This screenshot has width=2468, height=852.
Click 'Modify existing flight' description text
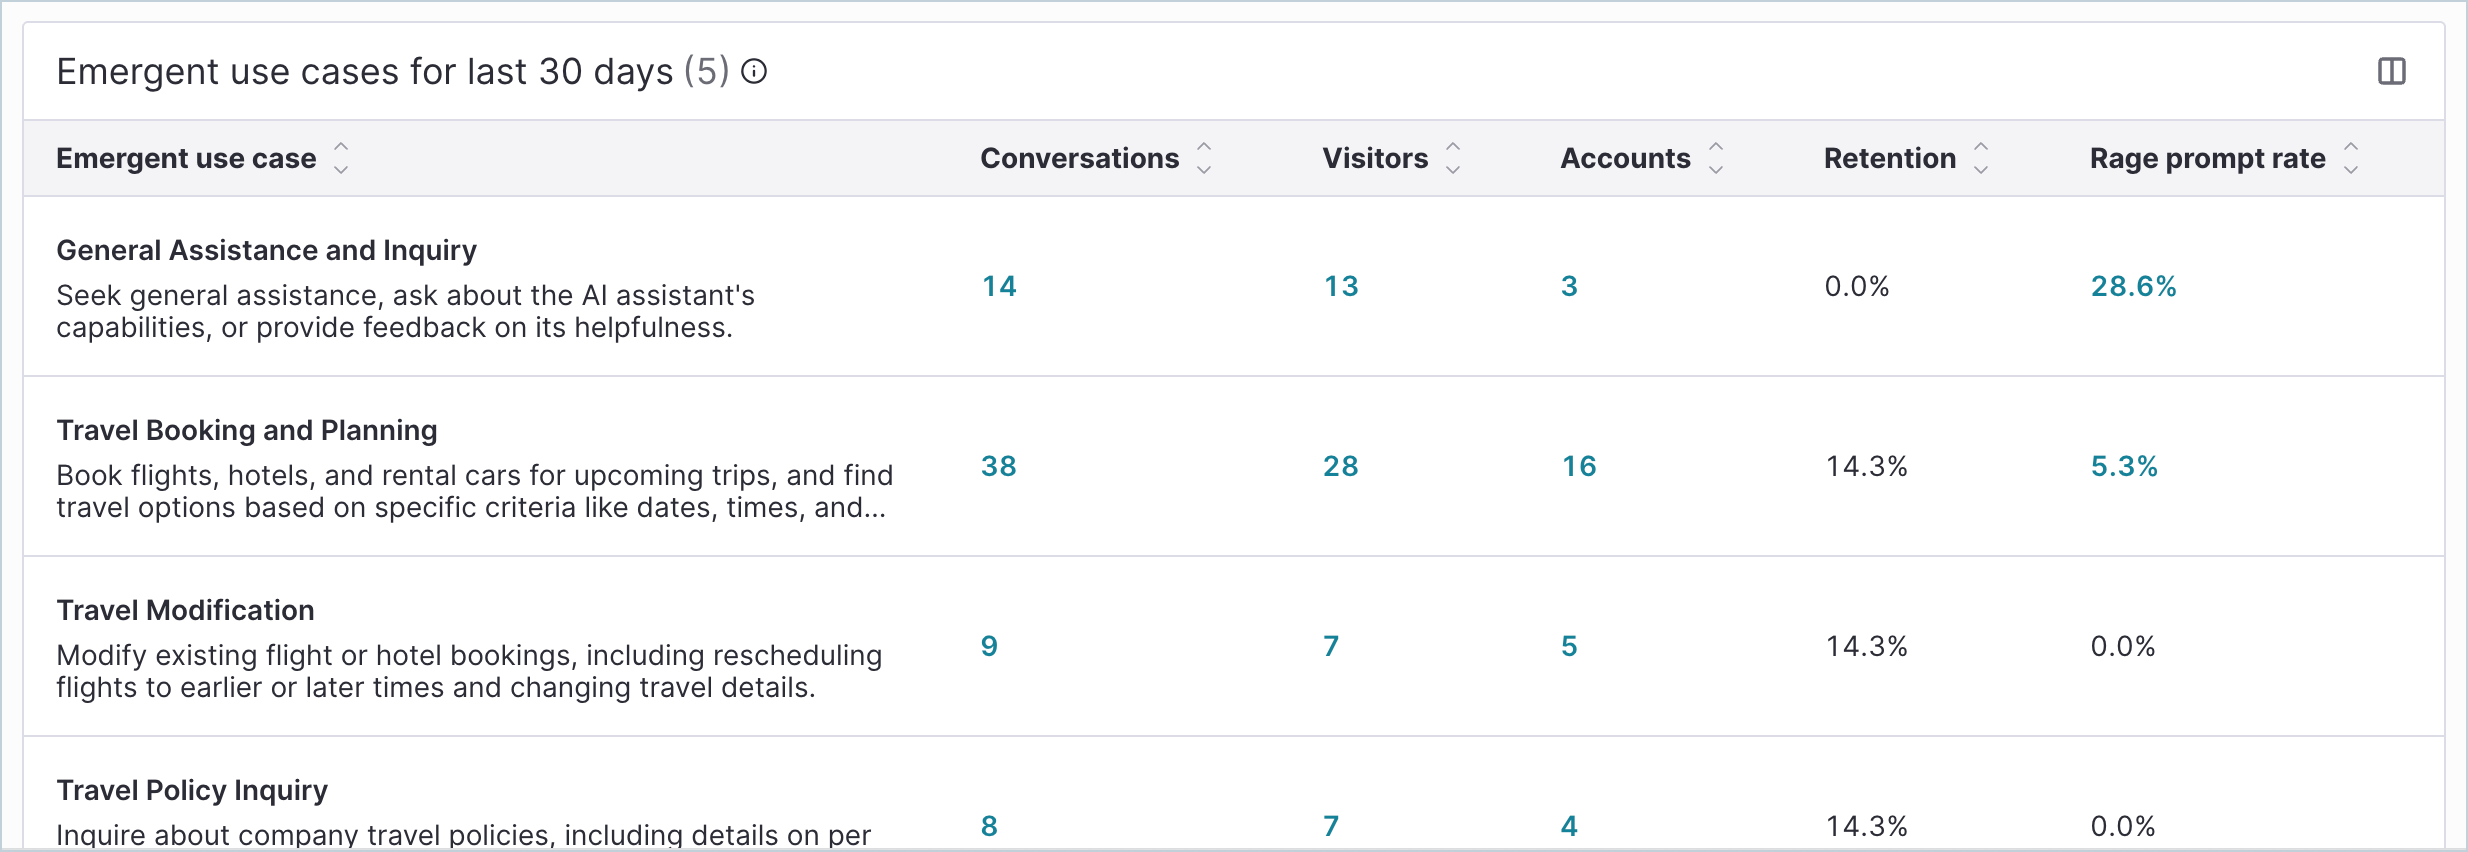click(x=469, y=671)
